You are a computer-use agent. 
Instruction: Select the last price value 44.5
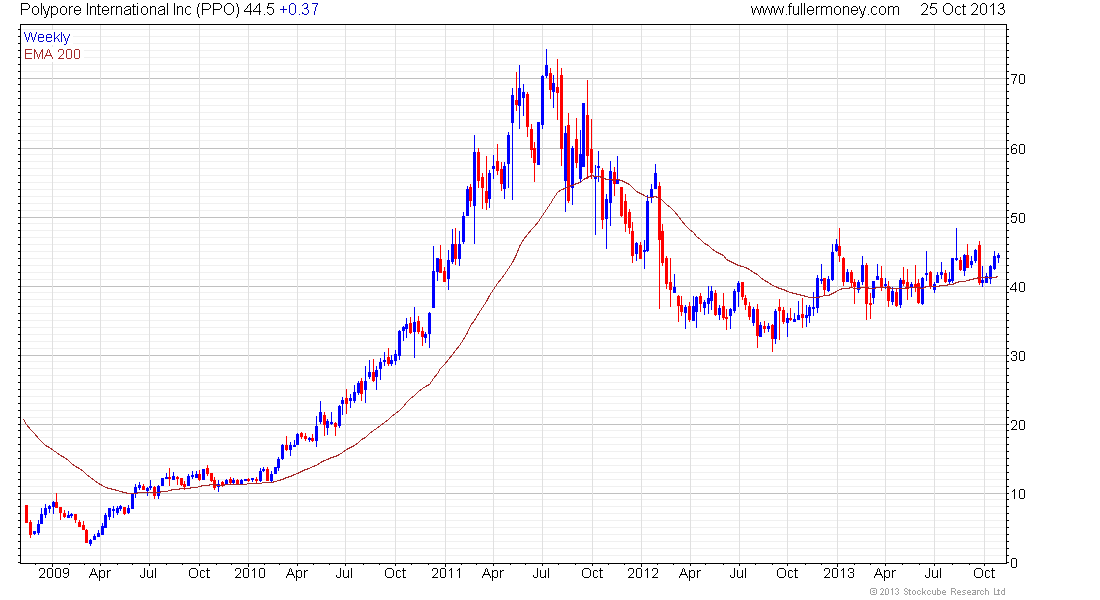[259, 10]
